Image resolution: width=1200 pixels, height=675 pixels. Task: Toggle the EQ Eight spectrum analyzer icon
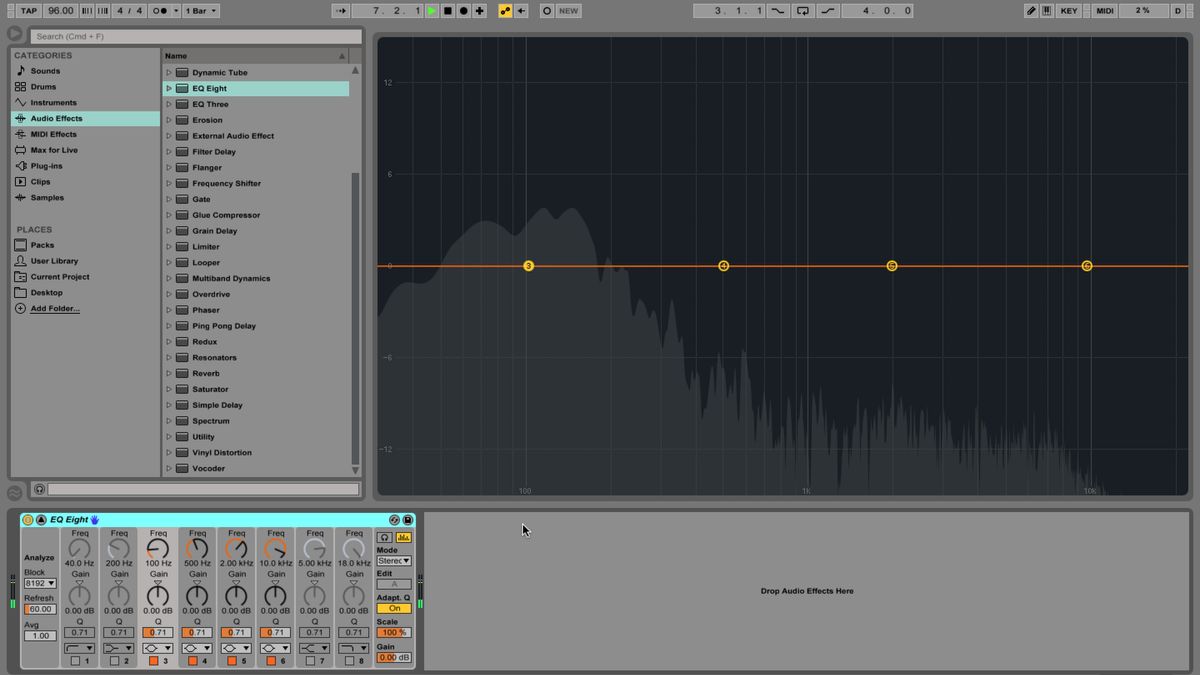pyautogui.click(x=404, y=537)
